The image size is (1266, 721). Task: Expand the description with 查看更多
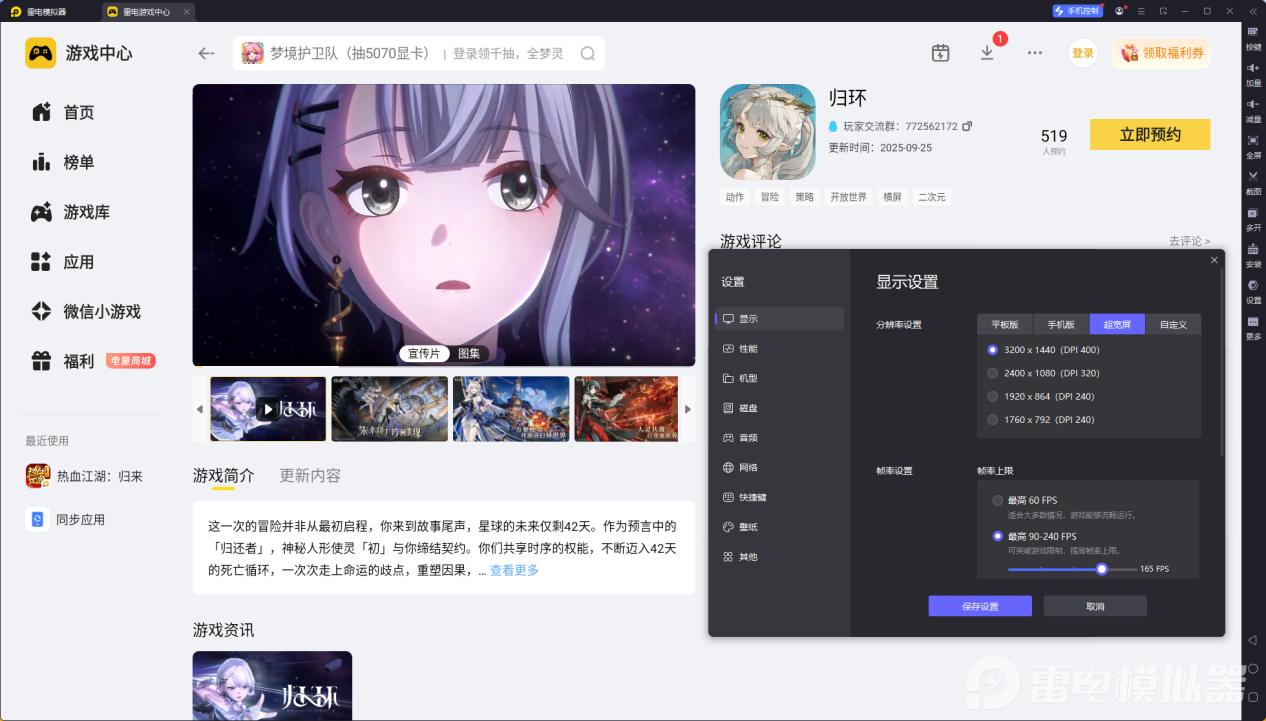(514, 570)
